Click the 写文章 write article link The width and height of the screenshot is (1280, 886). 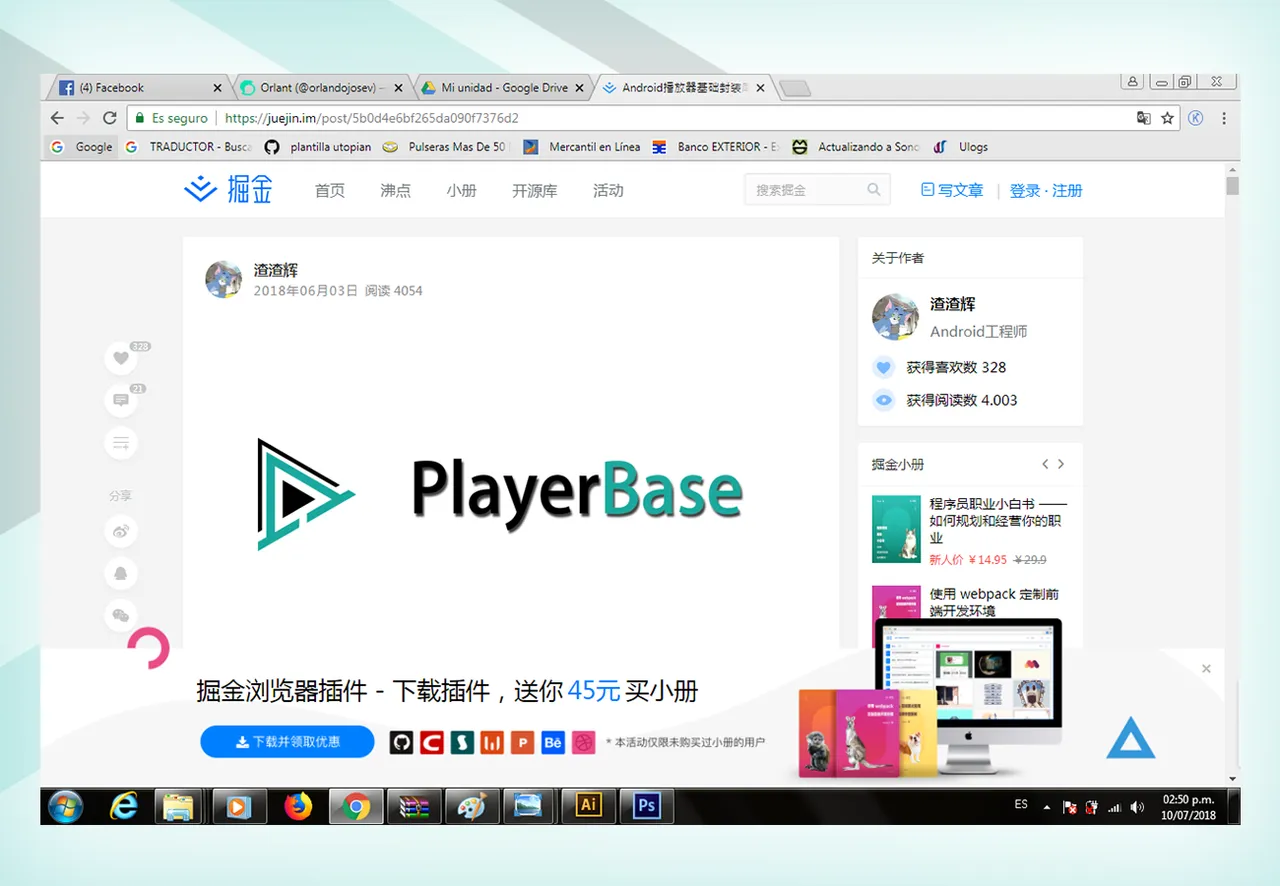(x=952, y=190)
